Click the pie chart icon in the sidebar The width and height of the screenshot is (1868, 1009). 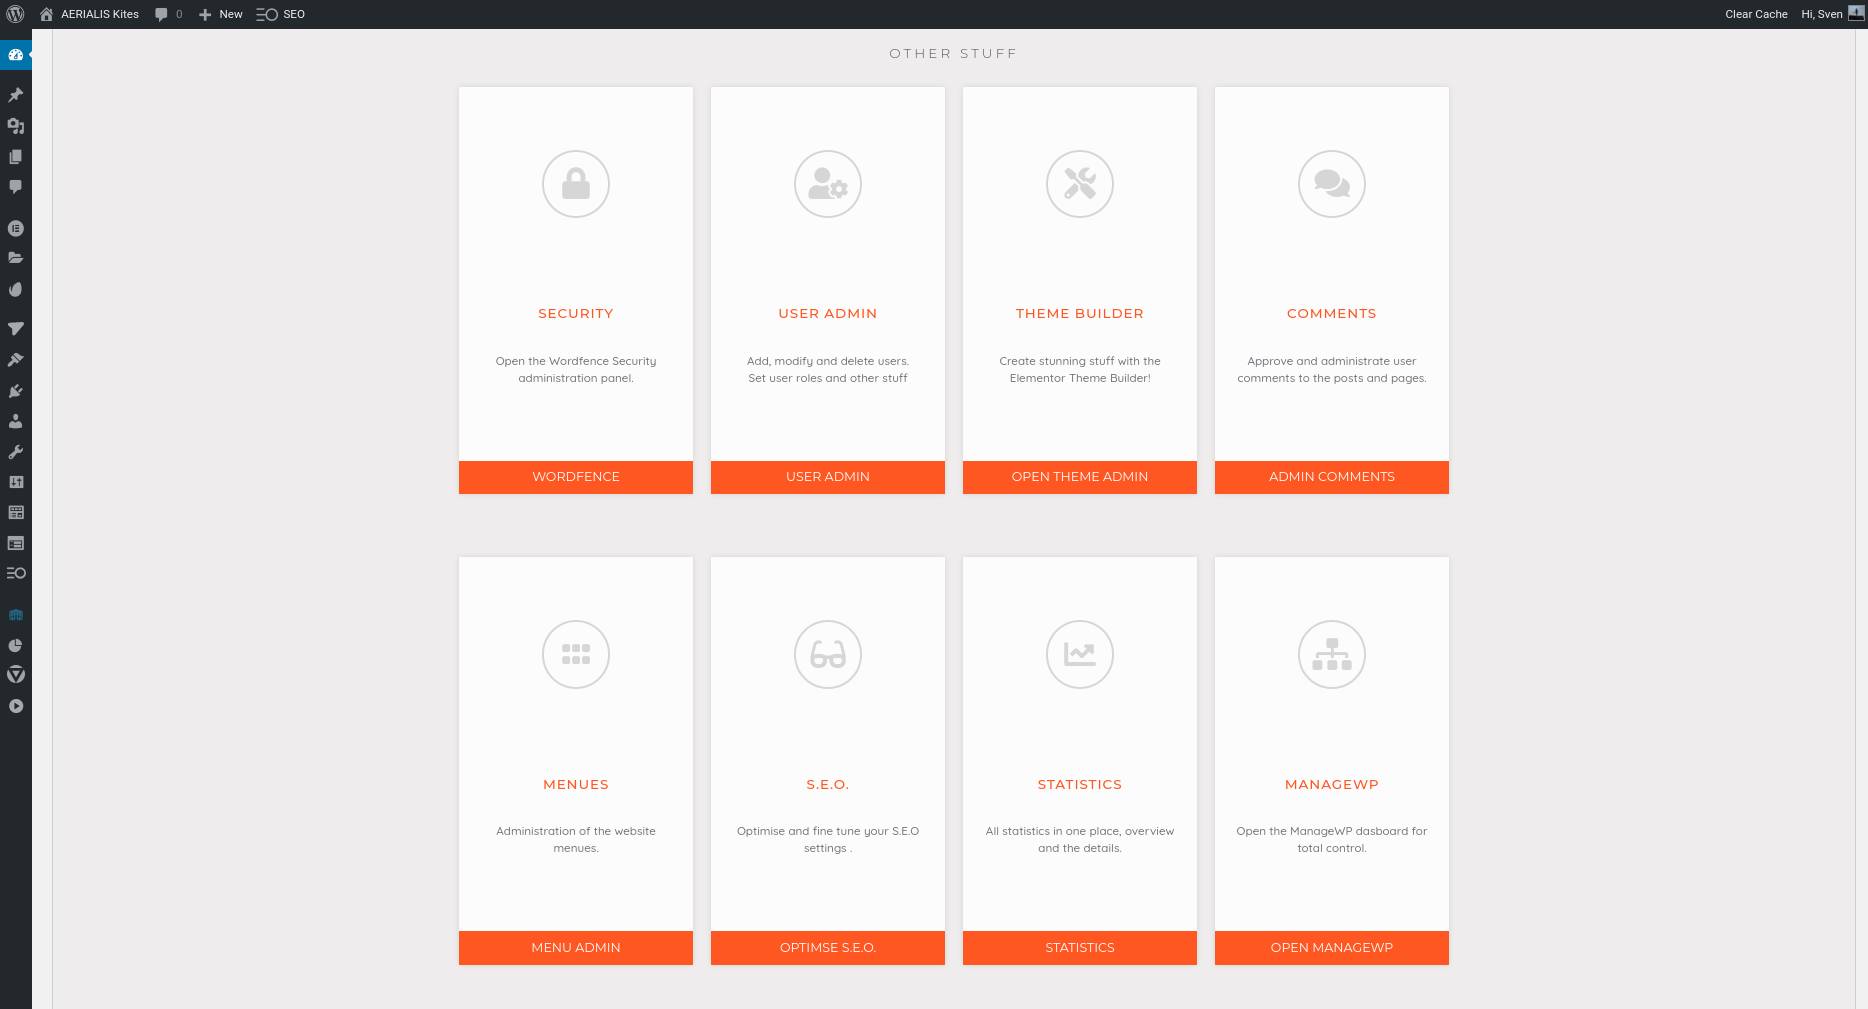[x=16, y=645]
